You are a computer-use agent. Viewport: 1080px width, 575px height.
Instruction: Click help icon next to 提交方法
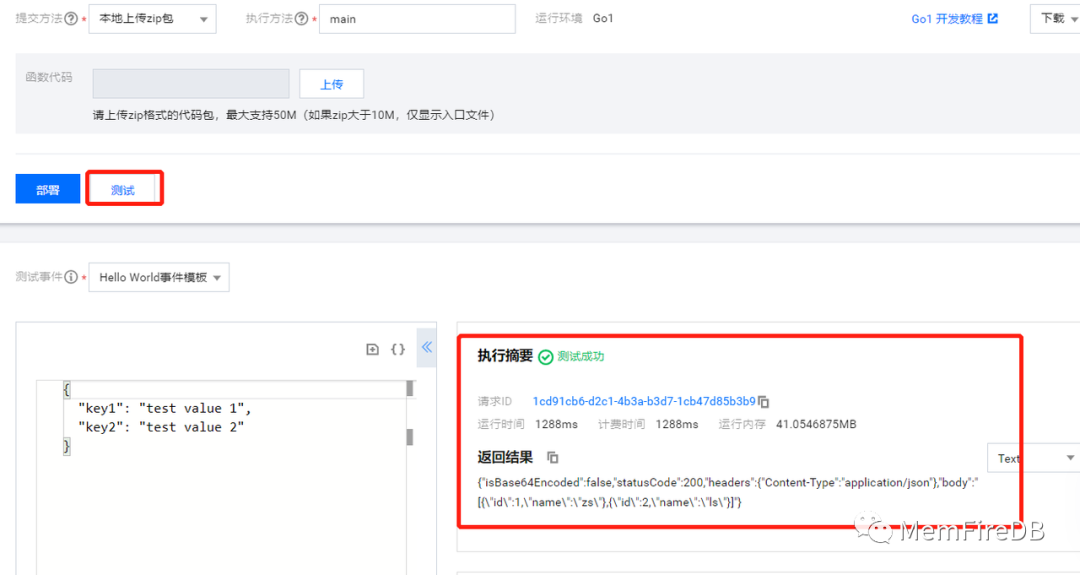pyautogui.click(x=71, y=19)
